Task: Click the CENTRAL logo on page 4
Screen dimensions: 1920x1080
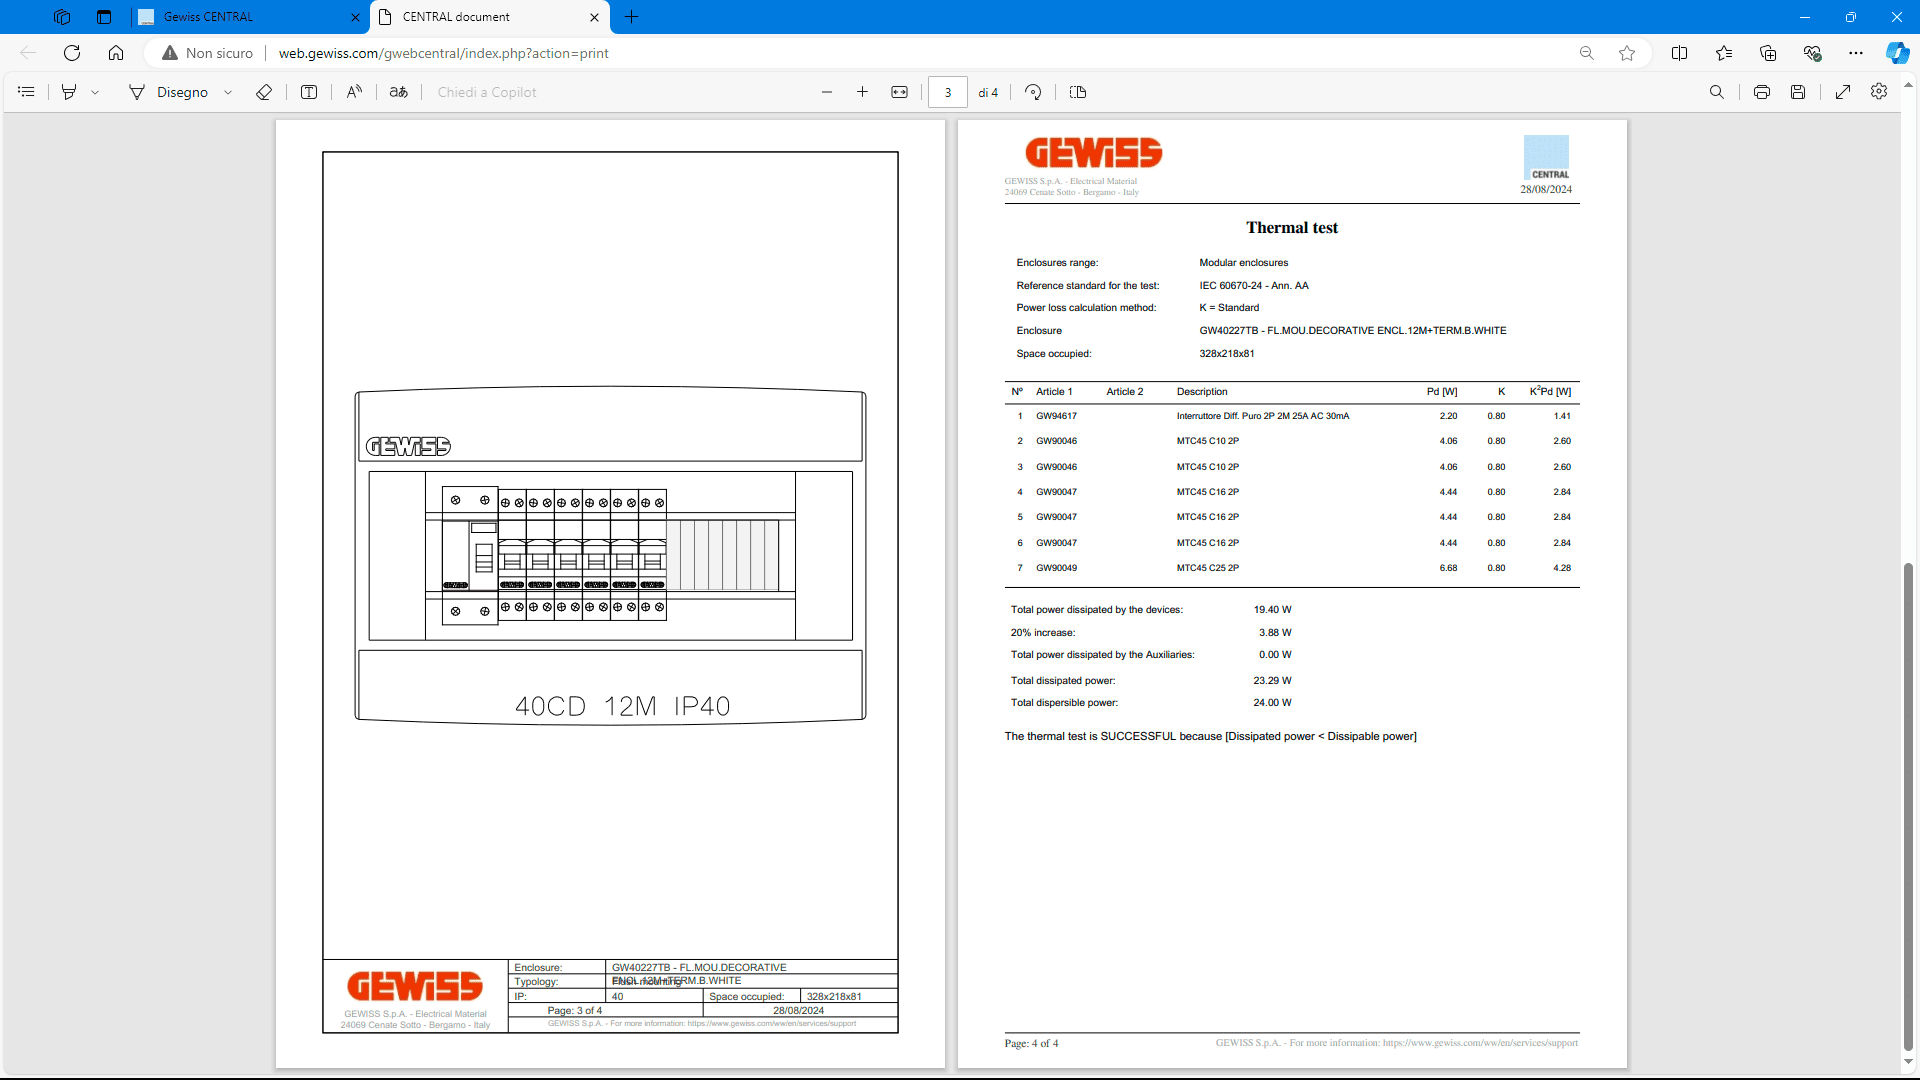Action: click(x=1546, y=158)
